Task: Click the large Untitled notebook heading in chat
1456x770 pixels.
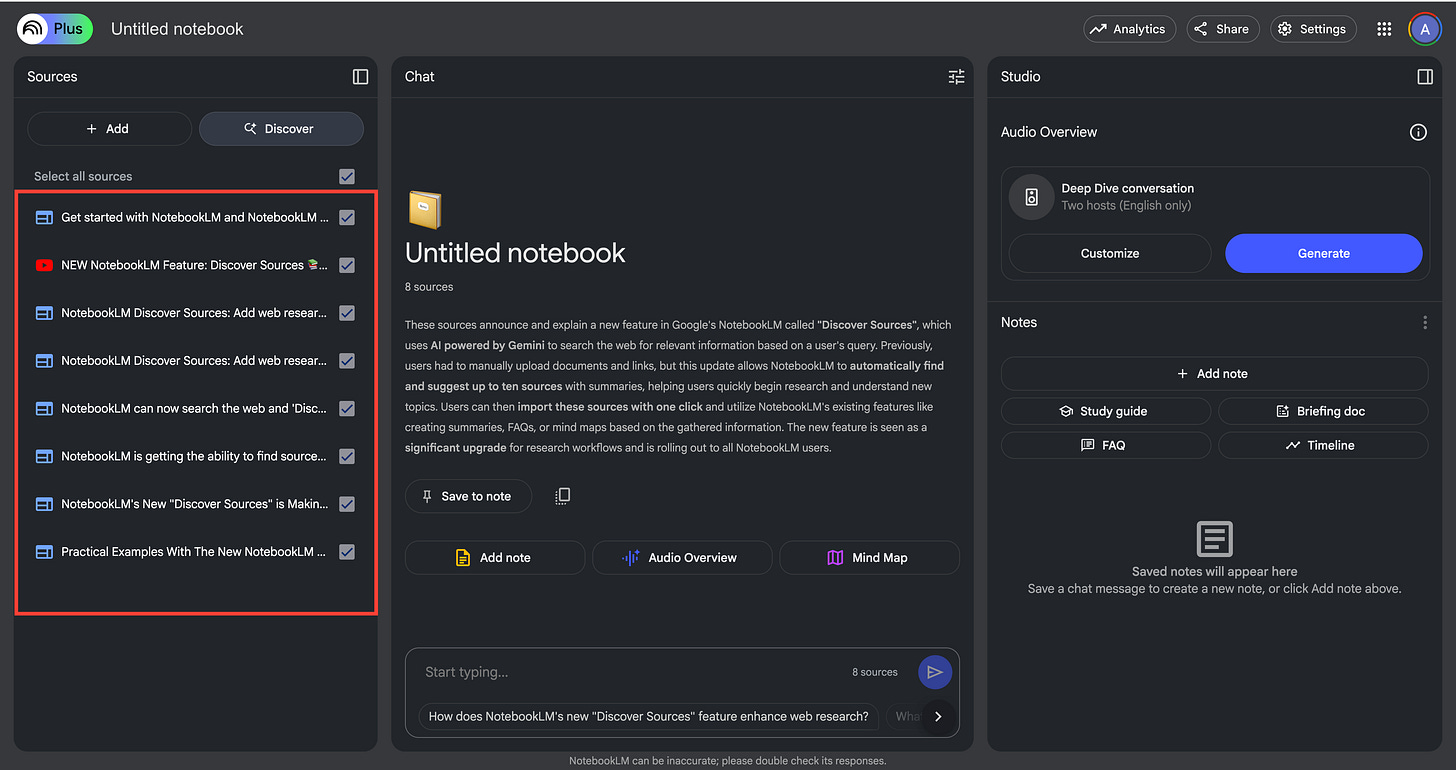Action: pos(515,253)
